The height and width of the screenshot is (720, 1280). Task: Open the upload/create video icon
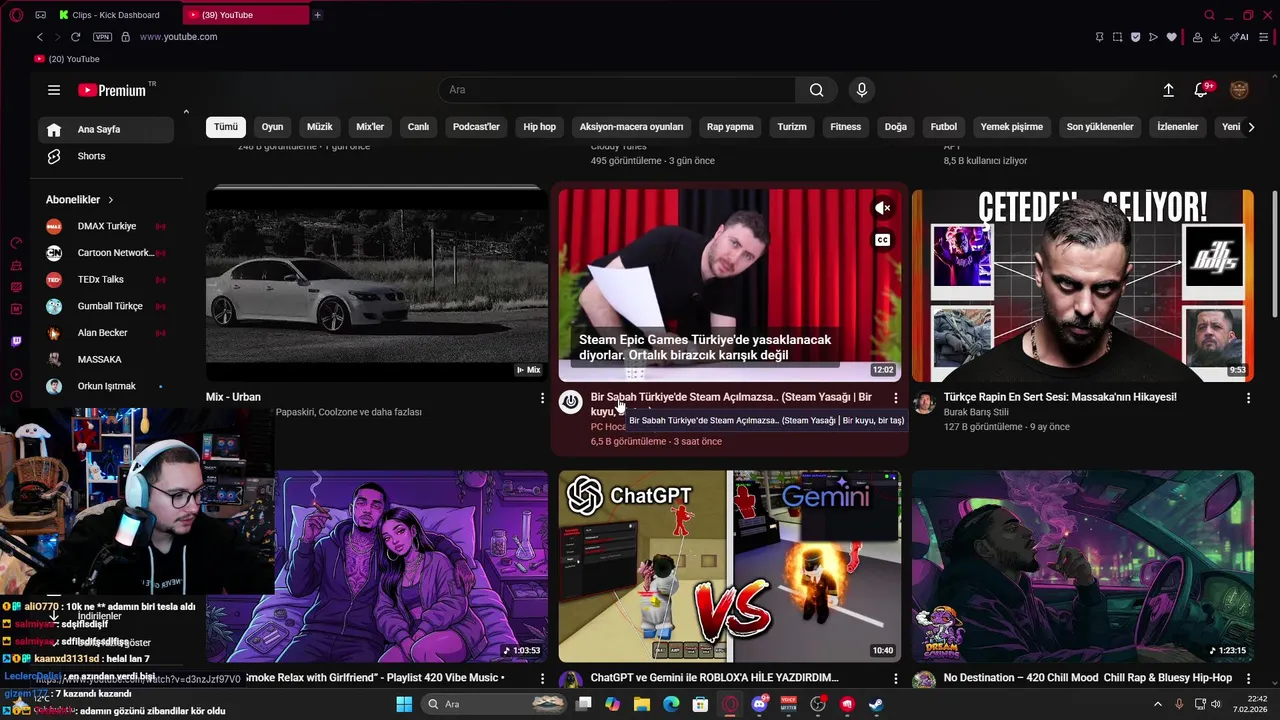click(1168, 90)
